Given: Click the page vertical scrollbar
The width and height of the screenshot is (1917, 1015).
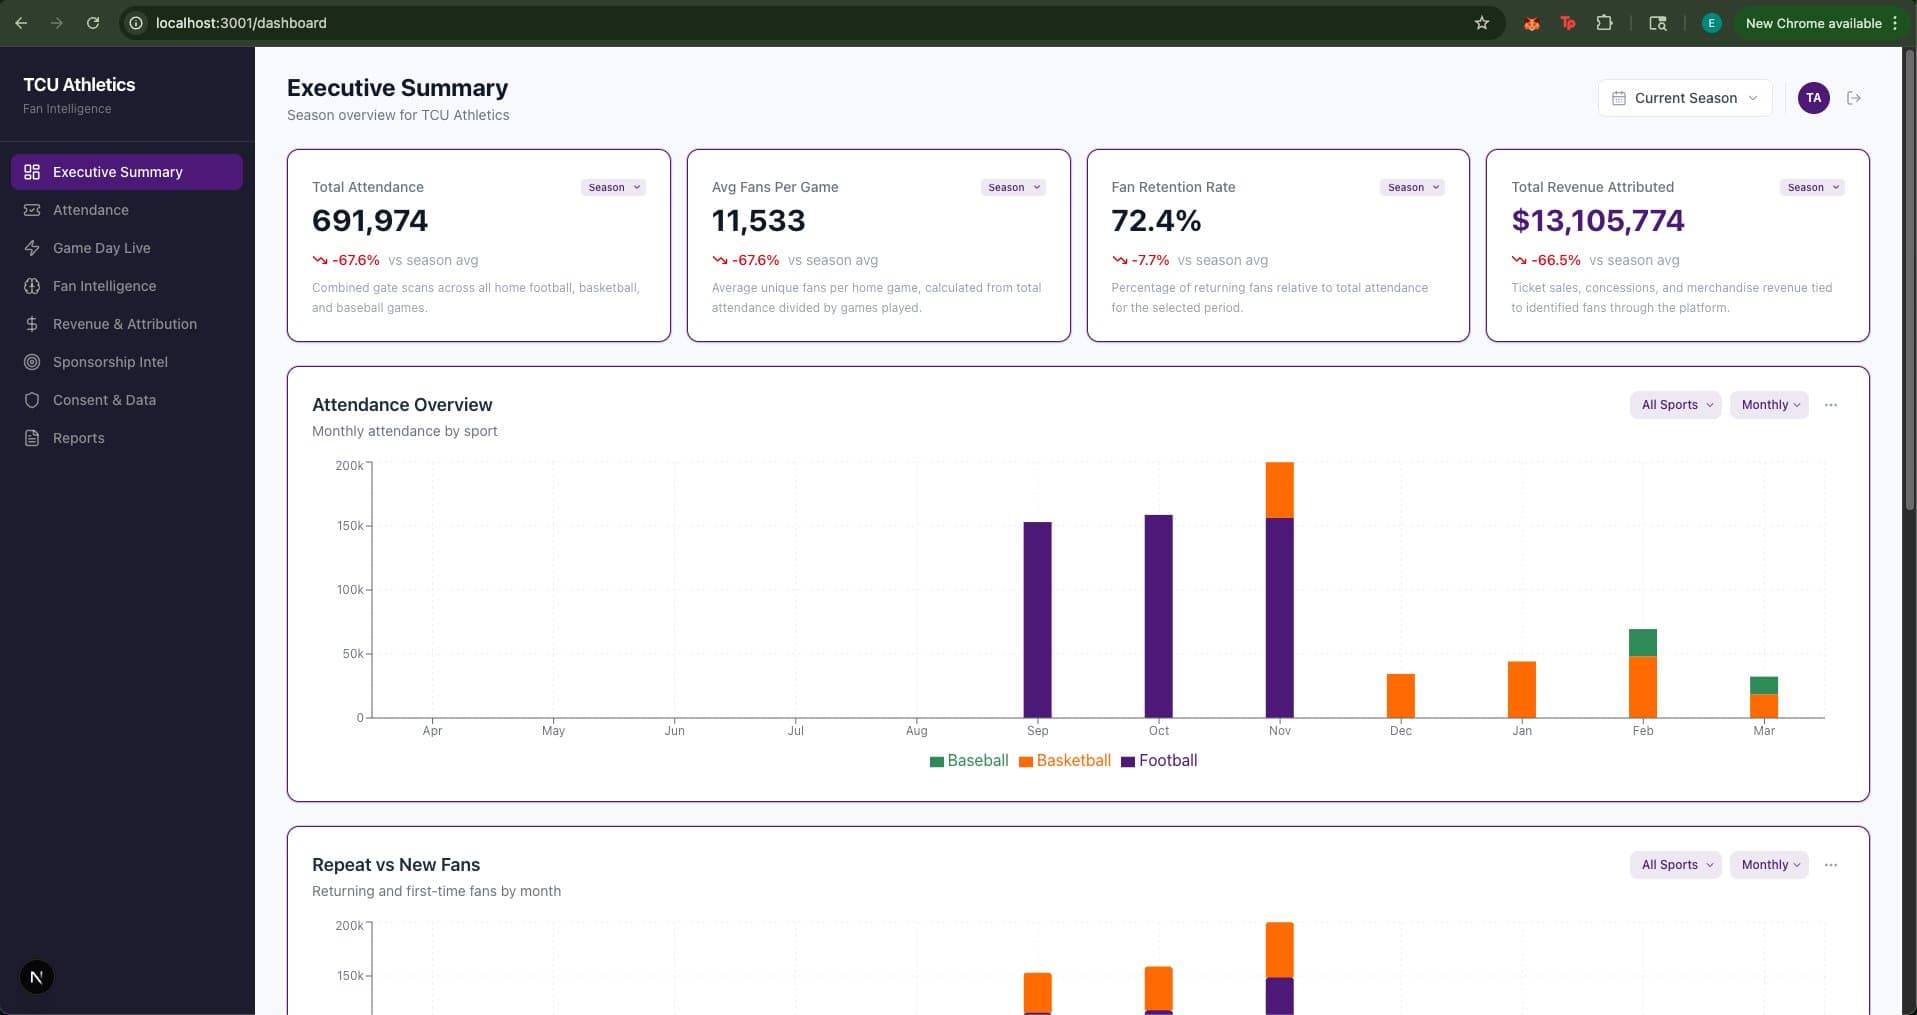Looking at the screenshot, I should click(1910, 280).
